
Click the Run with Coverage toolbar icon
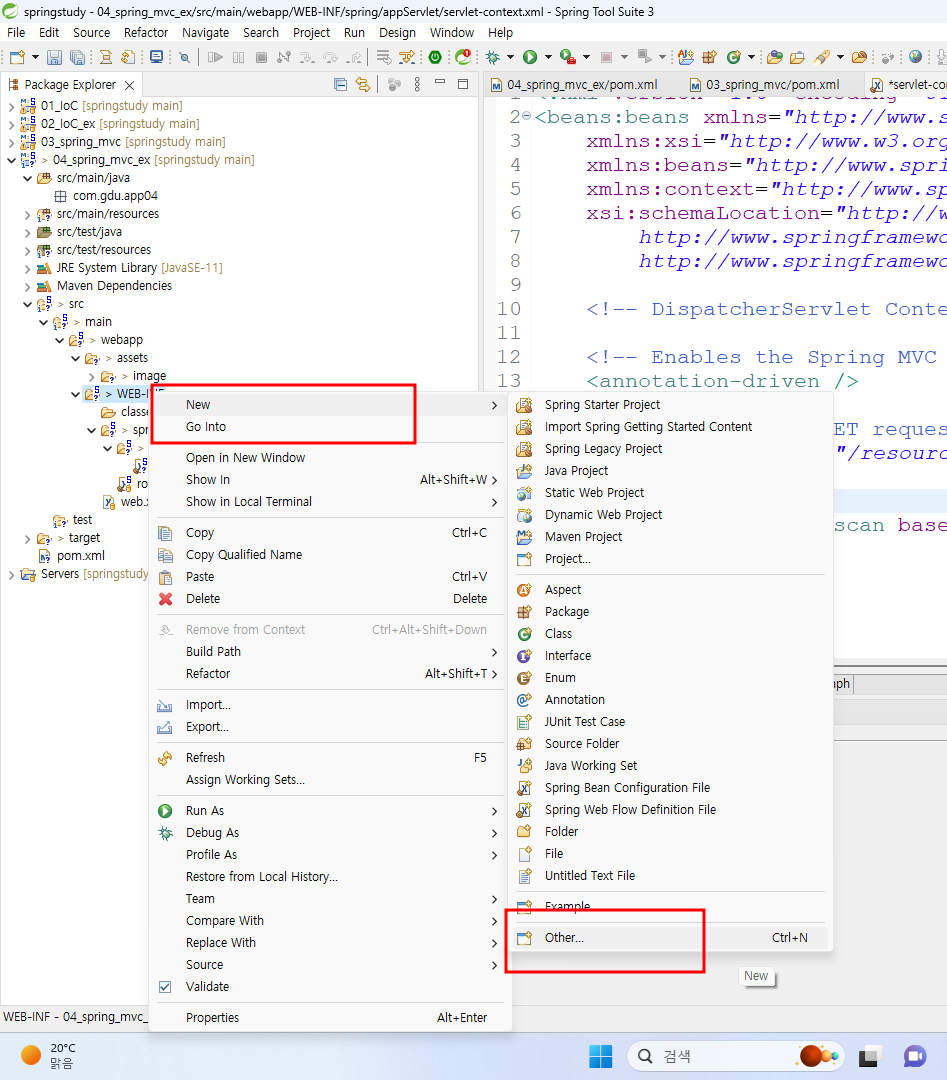[x=568, y=57]
